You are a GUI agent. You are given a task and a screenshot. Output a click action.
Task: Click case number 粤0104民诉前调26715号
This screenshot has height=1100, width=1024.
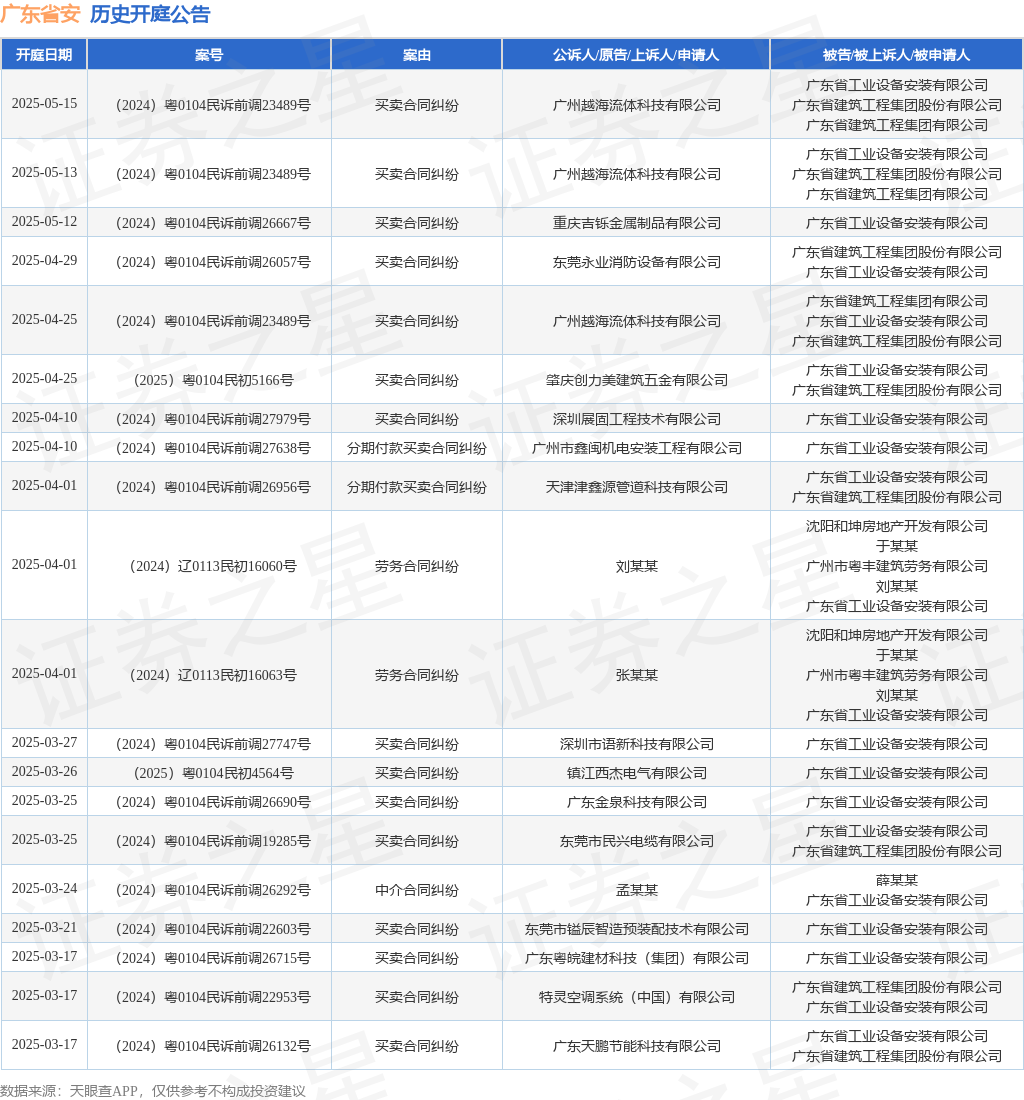213,958
